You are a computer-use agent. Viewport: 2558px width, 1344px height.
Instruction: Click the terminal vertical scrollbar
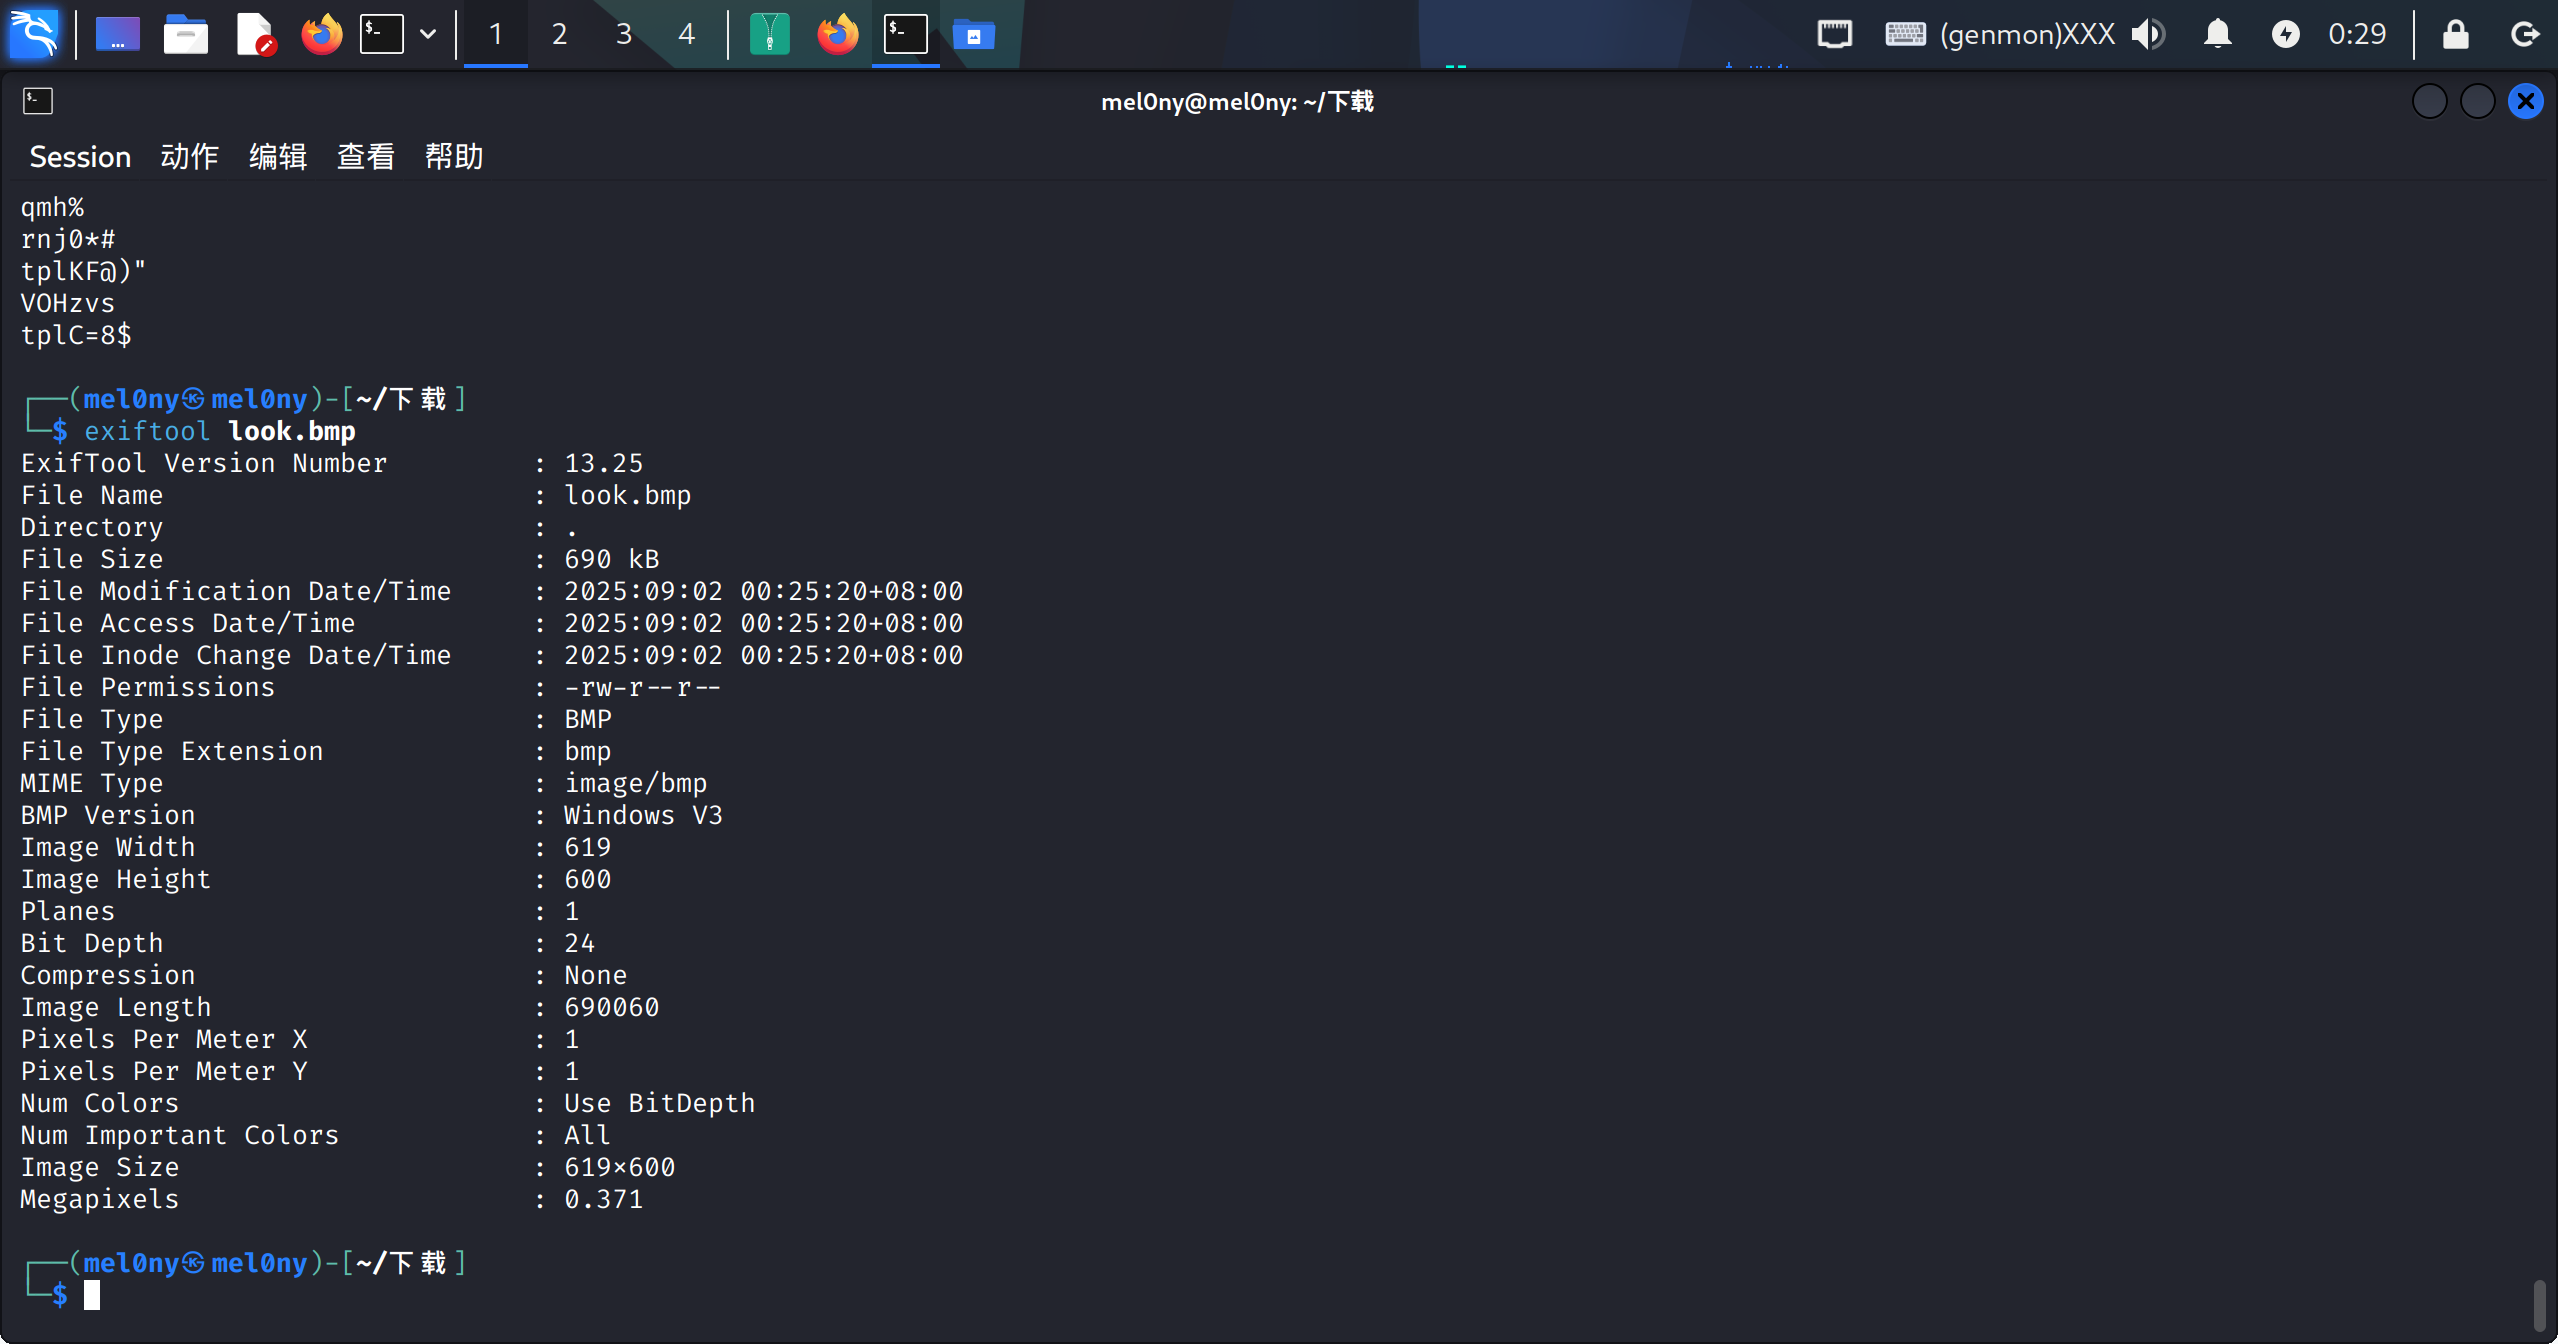(x=2539, y=1305)
